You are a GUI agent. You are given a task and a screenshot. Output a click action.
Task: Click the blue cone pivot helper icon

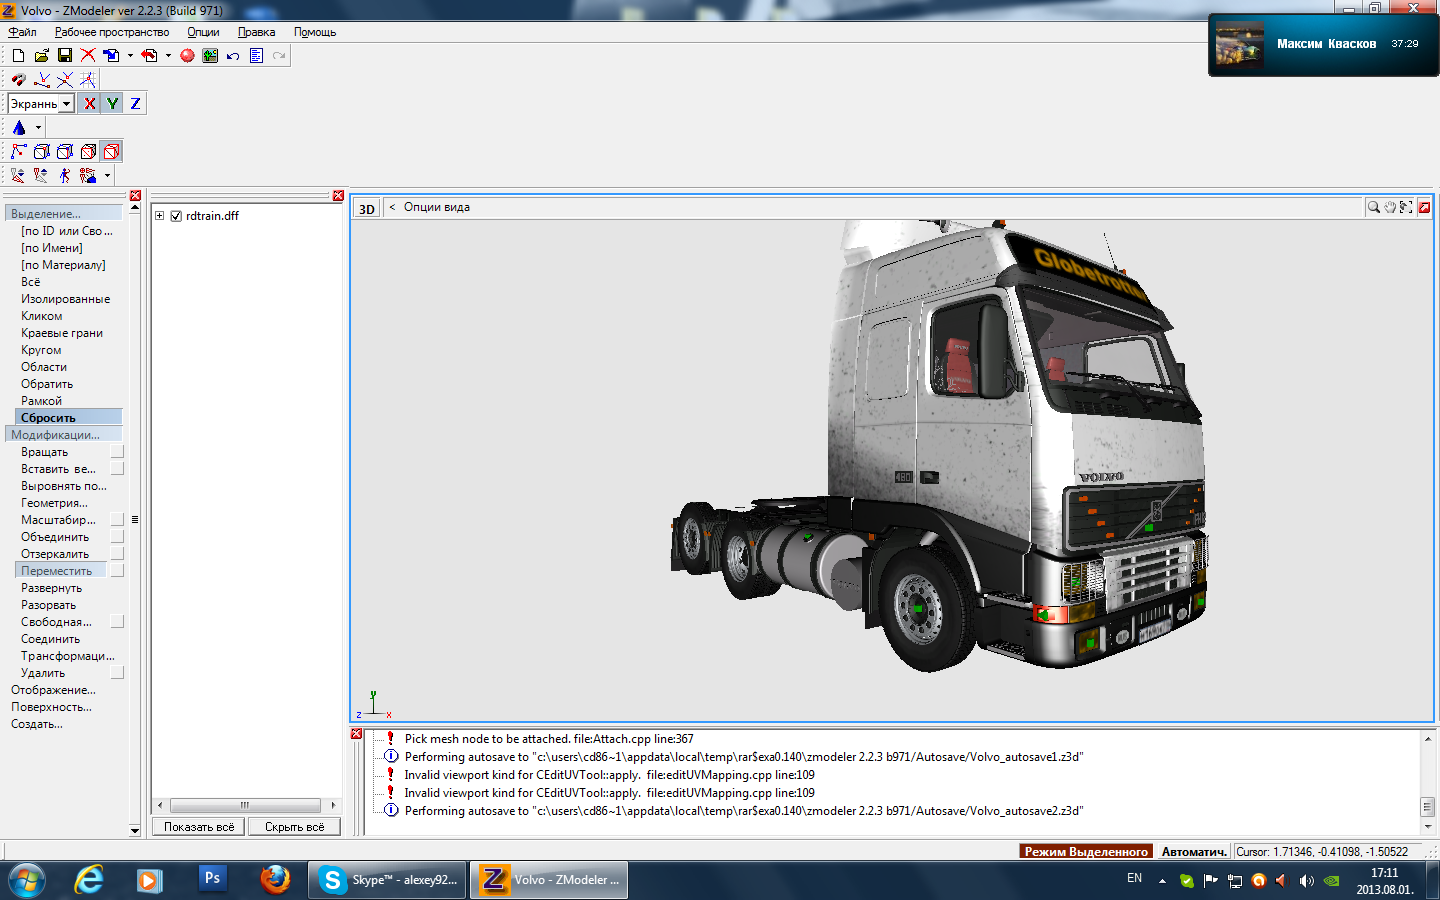19,127
